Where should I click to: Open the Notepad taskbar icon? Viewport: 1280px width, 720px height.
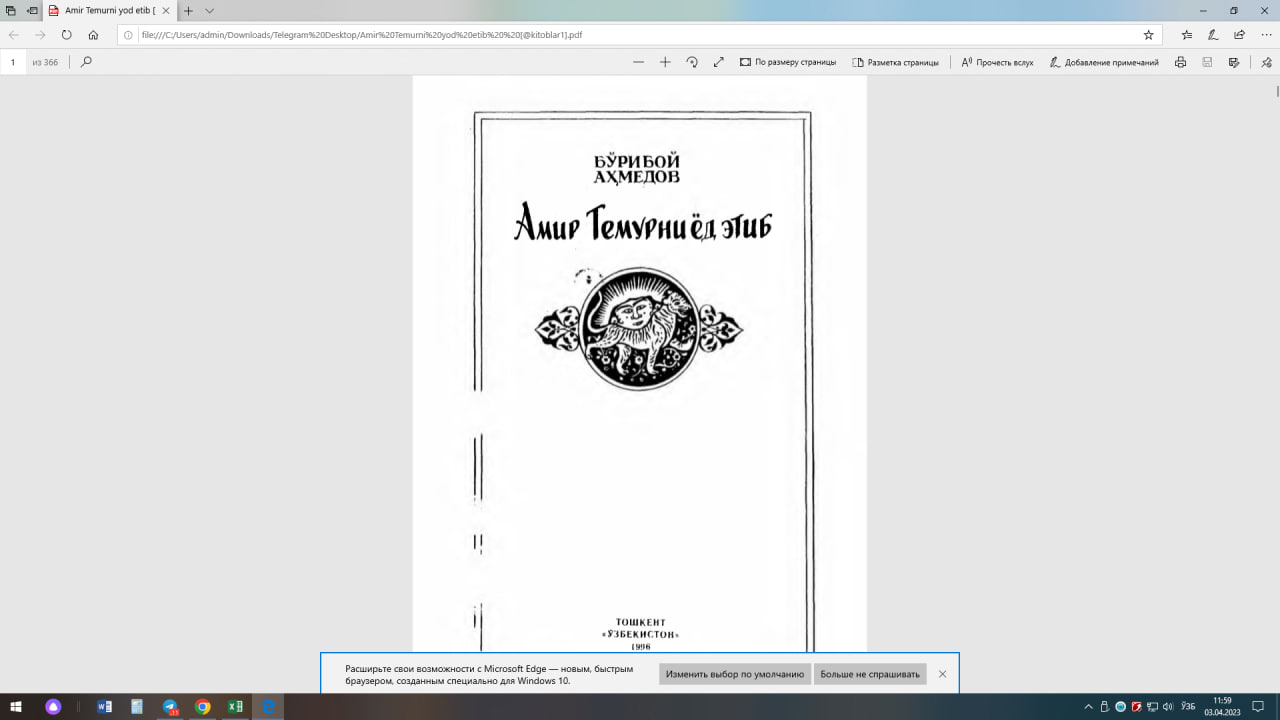pyautogui.click(x=137, y=706)
